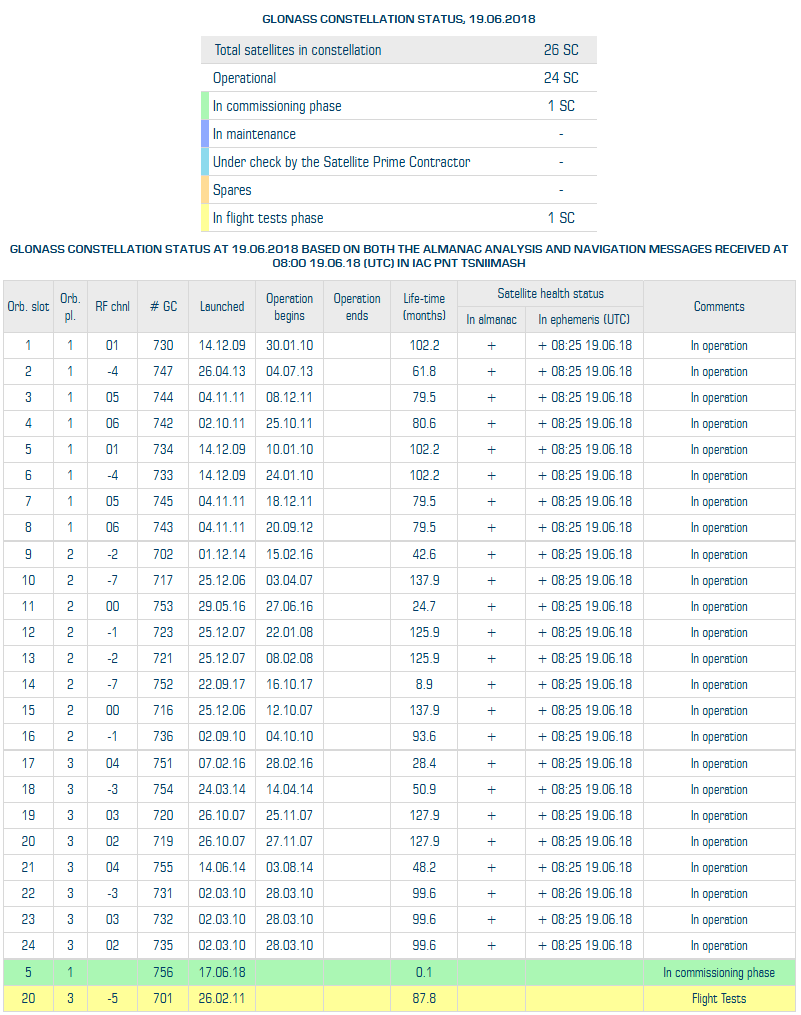The width and height of the screenshot is (801, 1015).
Task: Click the Satellite health status header
Action: (x=550, y=294)
